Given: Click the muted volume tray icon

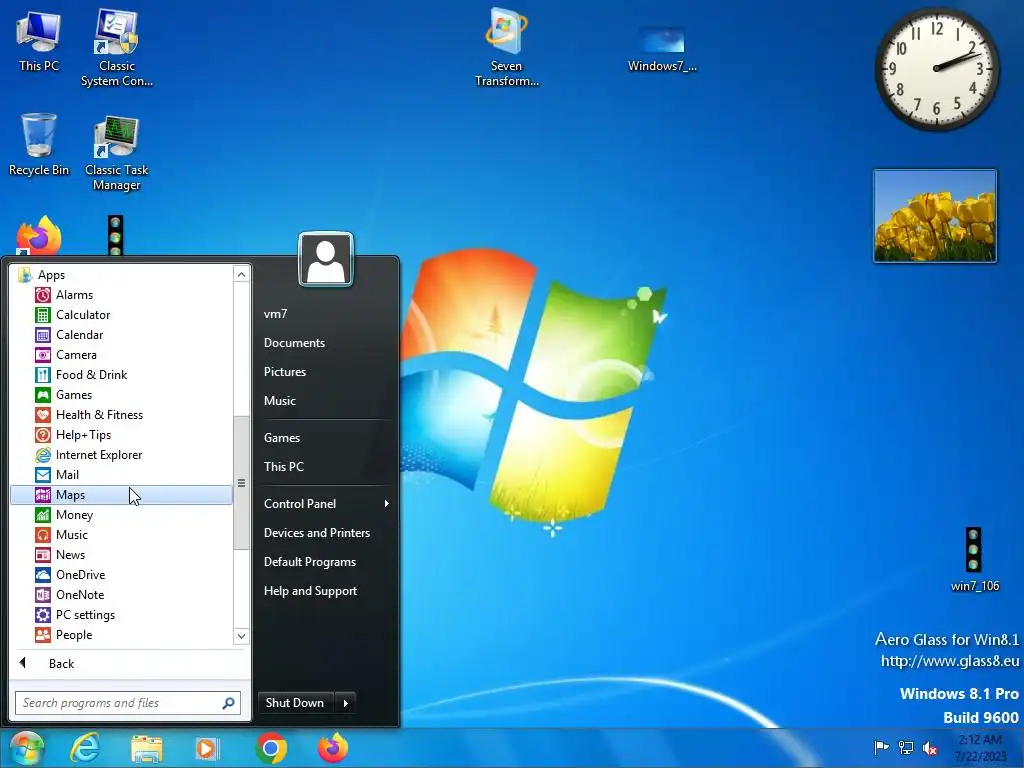Looking at the screenshot, I should (930, 748).
